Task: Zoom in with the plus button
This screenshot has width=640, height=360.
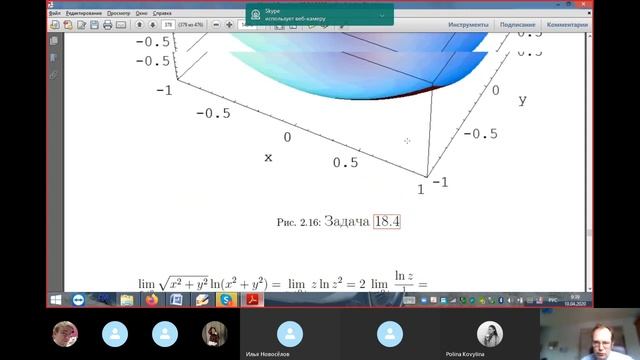Action: click(x=229, y=25)
